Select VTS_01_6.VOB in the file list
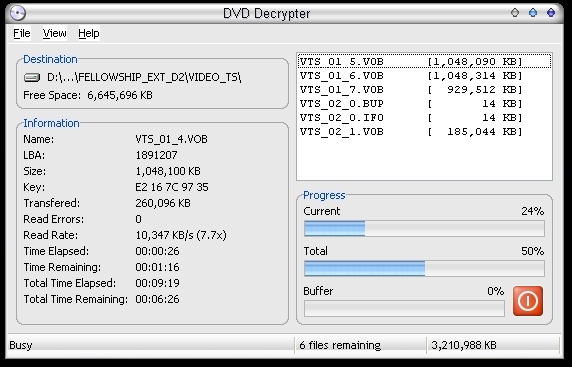This screenshot has width=572, height=367. [x=424, y=76]
